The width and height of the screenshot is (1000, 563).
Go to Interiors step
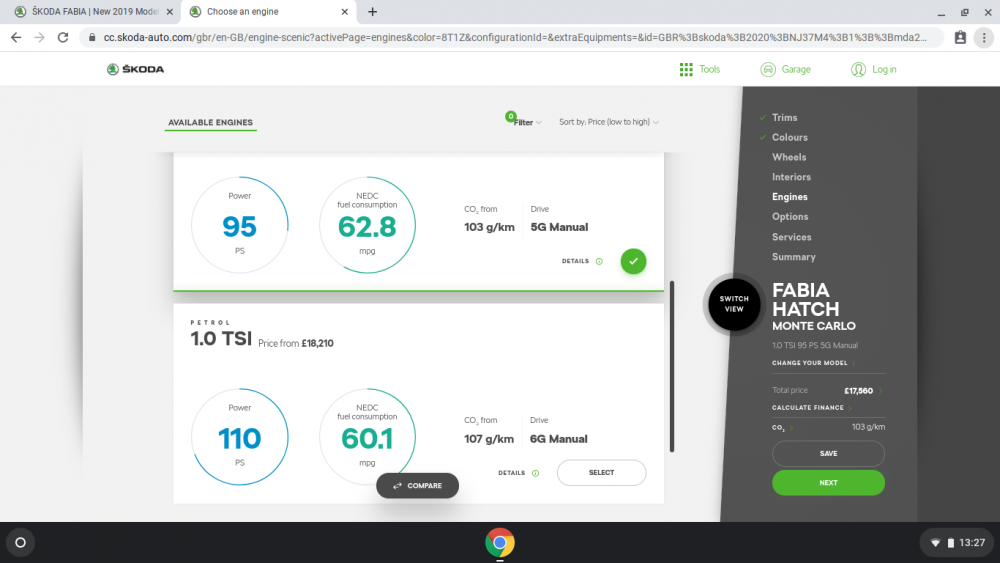(791, 177)
